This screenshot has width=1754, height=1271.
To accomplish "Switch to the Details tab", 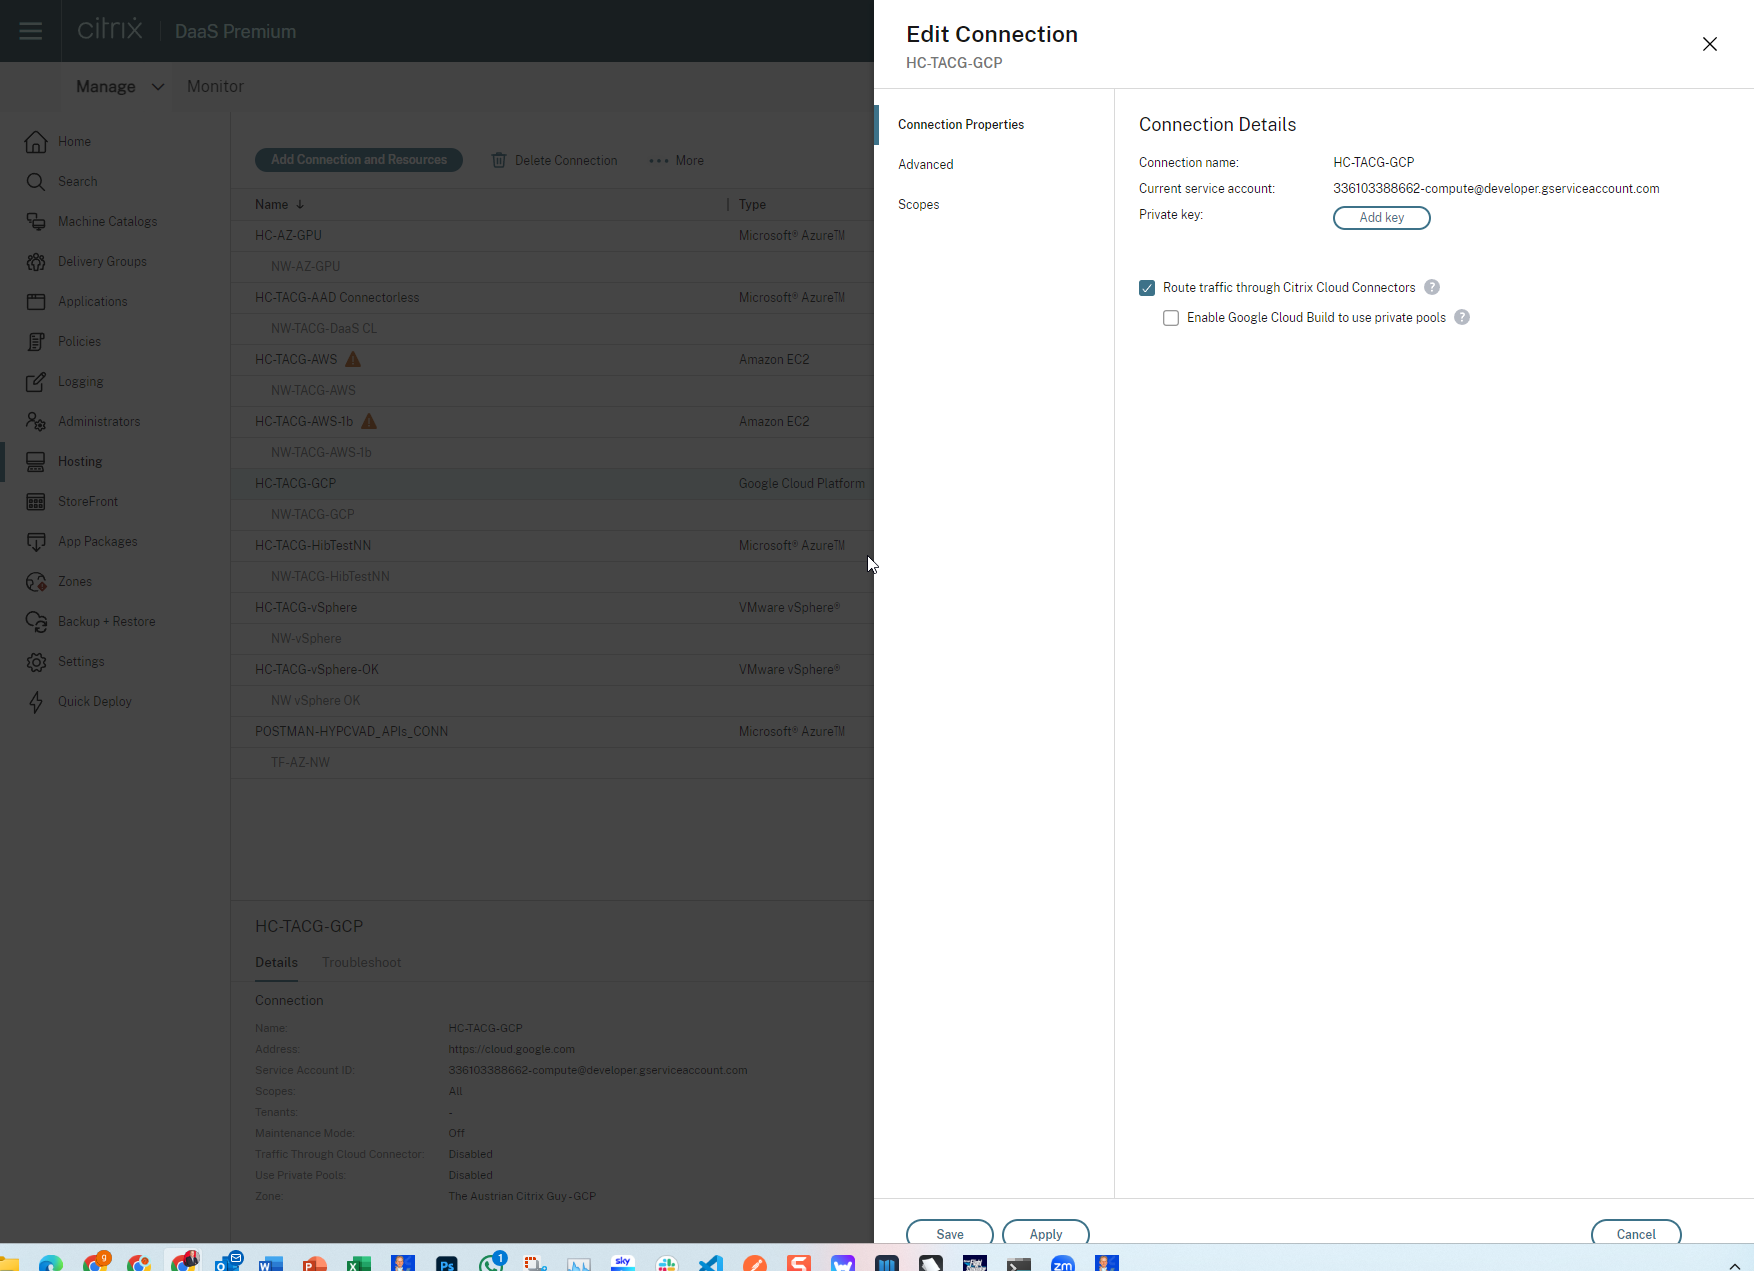I will [x=276, y=962].
